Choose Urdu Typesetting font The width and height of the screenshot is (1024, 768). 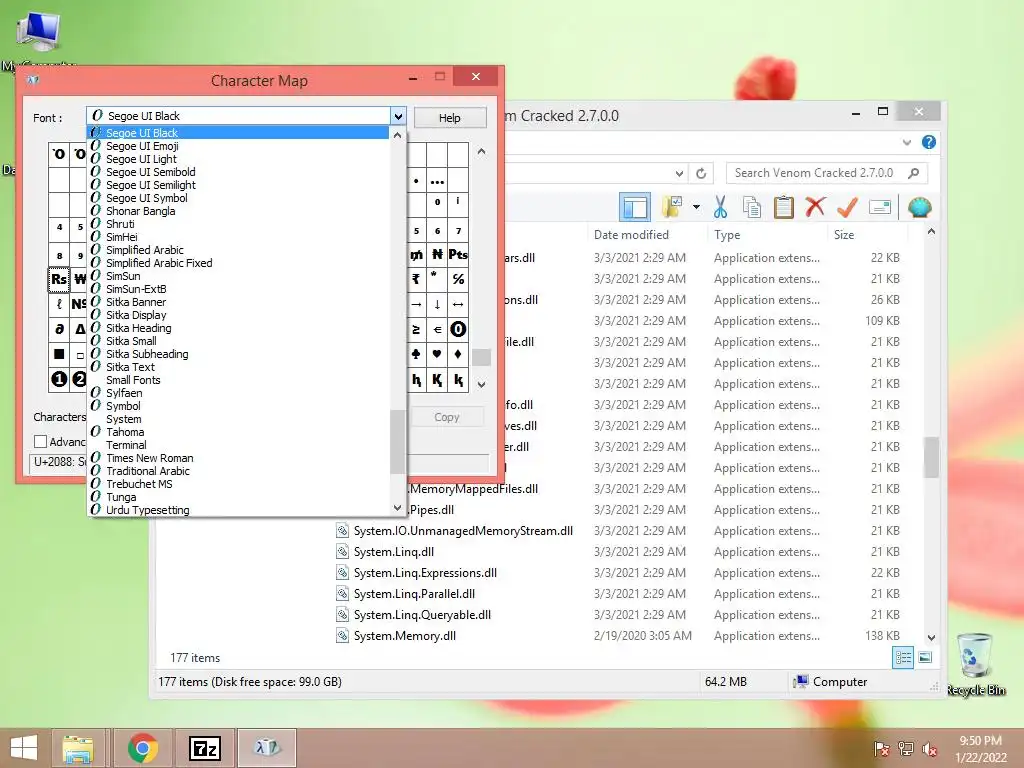tap(148, 510)
